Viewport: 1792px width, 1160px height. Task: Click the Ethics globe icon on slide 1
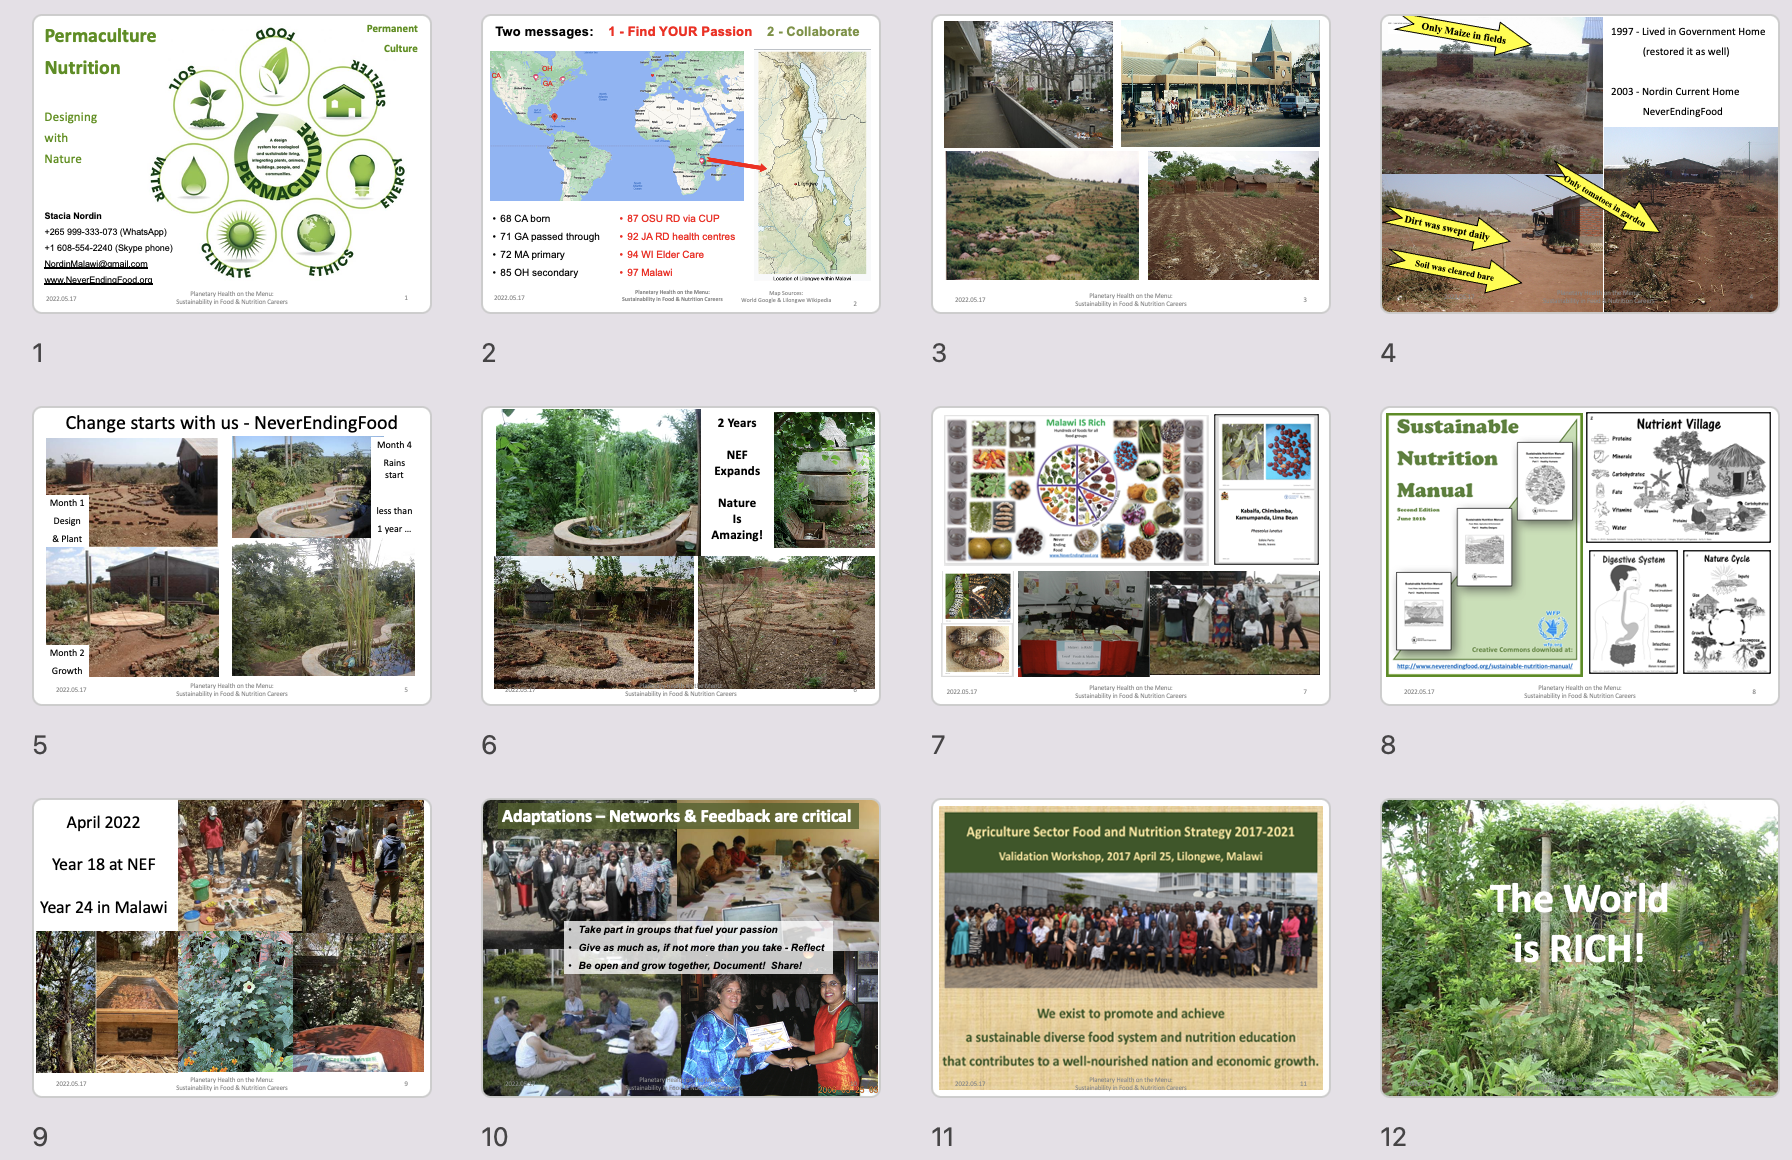coord(316,234)
